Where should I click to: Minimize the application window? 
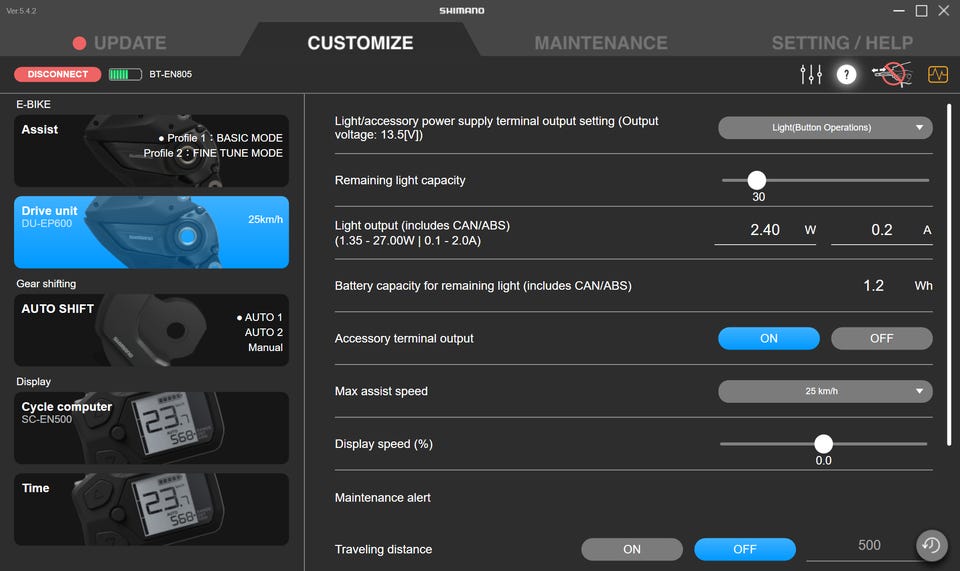tap(899, 11)
